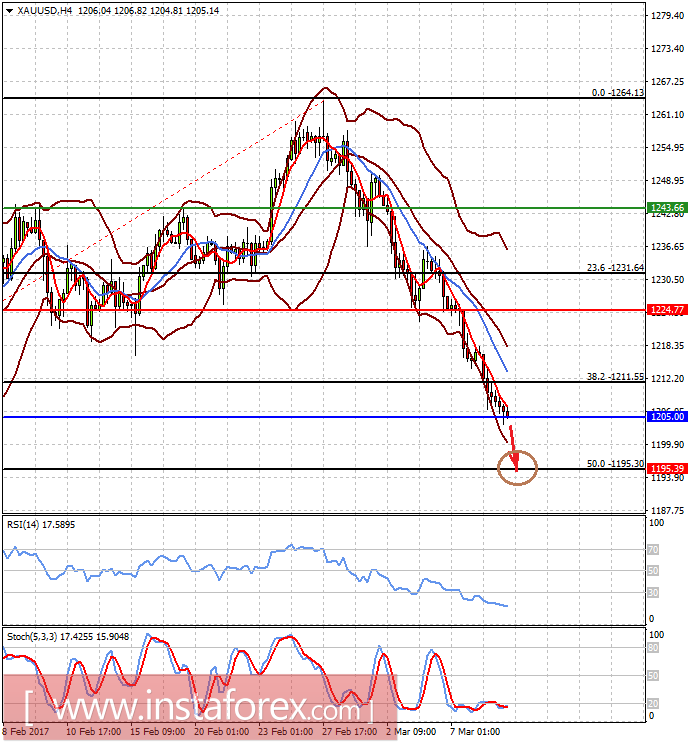Click the triangle icon beside XAUUSD,H4
688x743 pixels.
(x=9, y=9)
